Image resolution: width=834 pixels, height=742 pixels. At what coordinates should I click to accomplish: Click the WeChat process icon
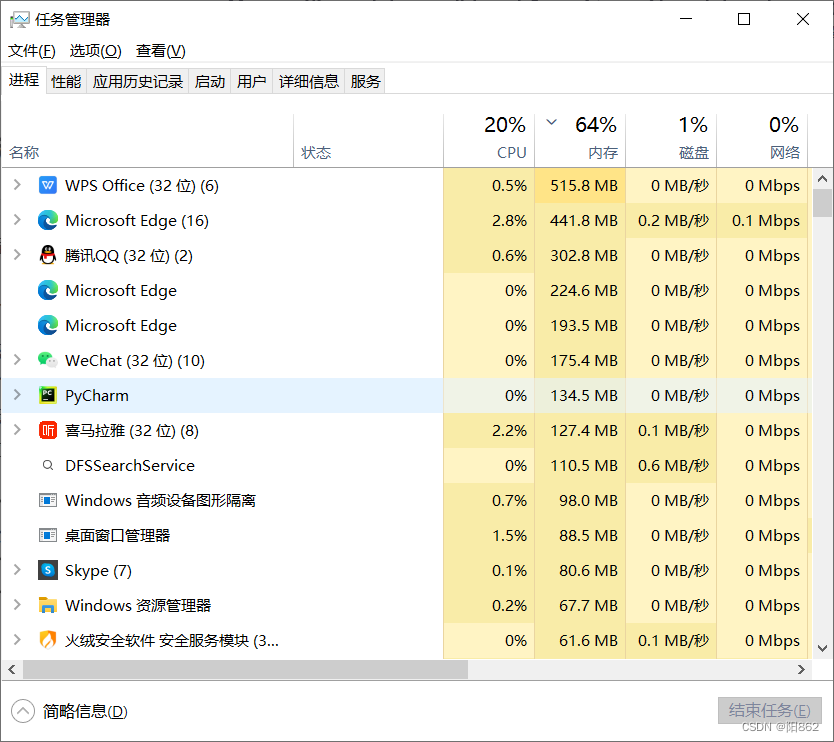(x=48, y=360)
